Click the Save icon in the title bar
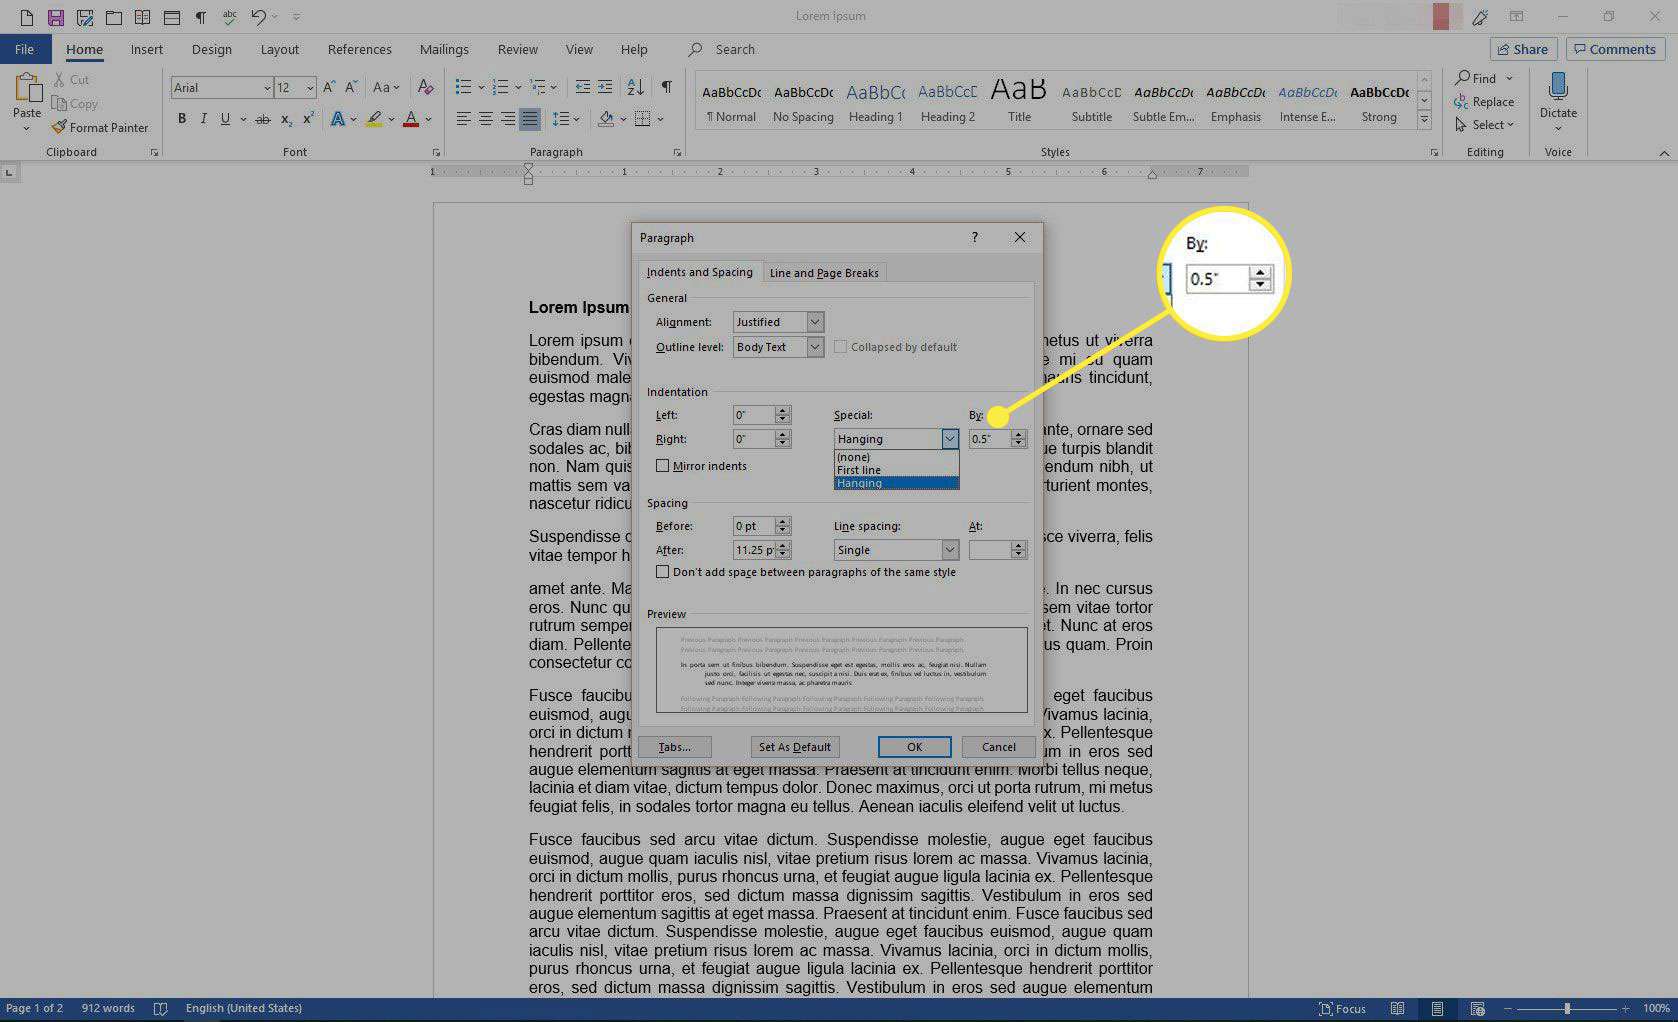Image resolution: width=1678 pixels, height=1022 pixels. coord(56,17)
